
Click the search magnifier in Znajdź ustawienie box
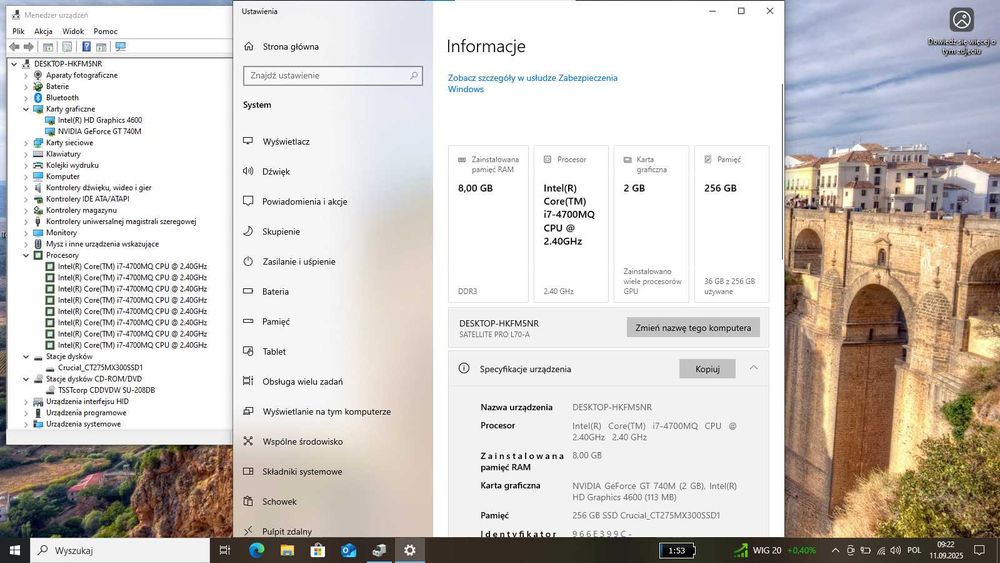[x=413, y=75]
